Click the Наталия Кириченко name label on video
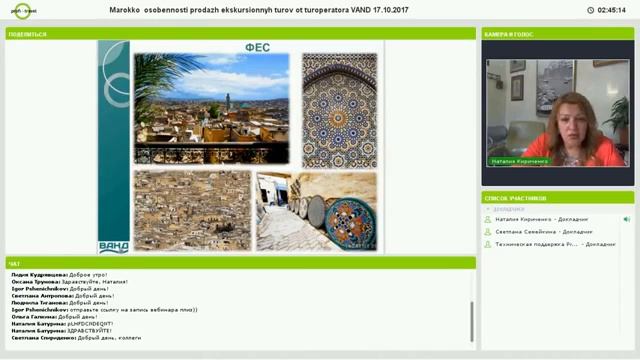The image size is (640, 360). pos(519,162)
